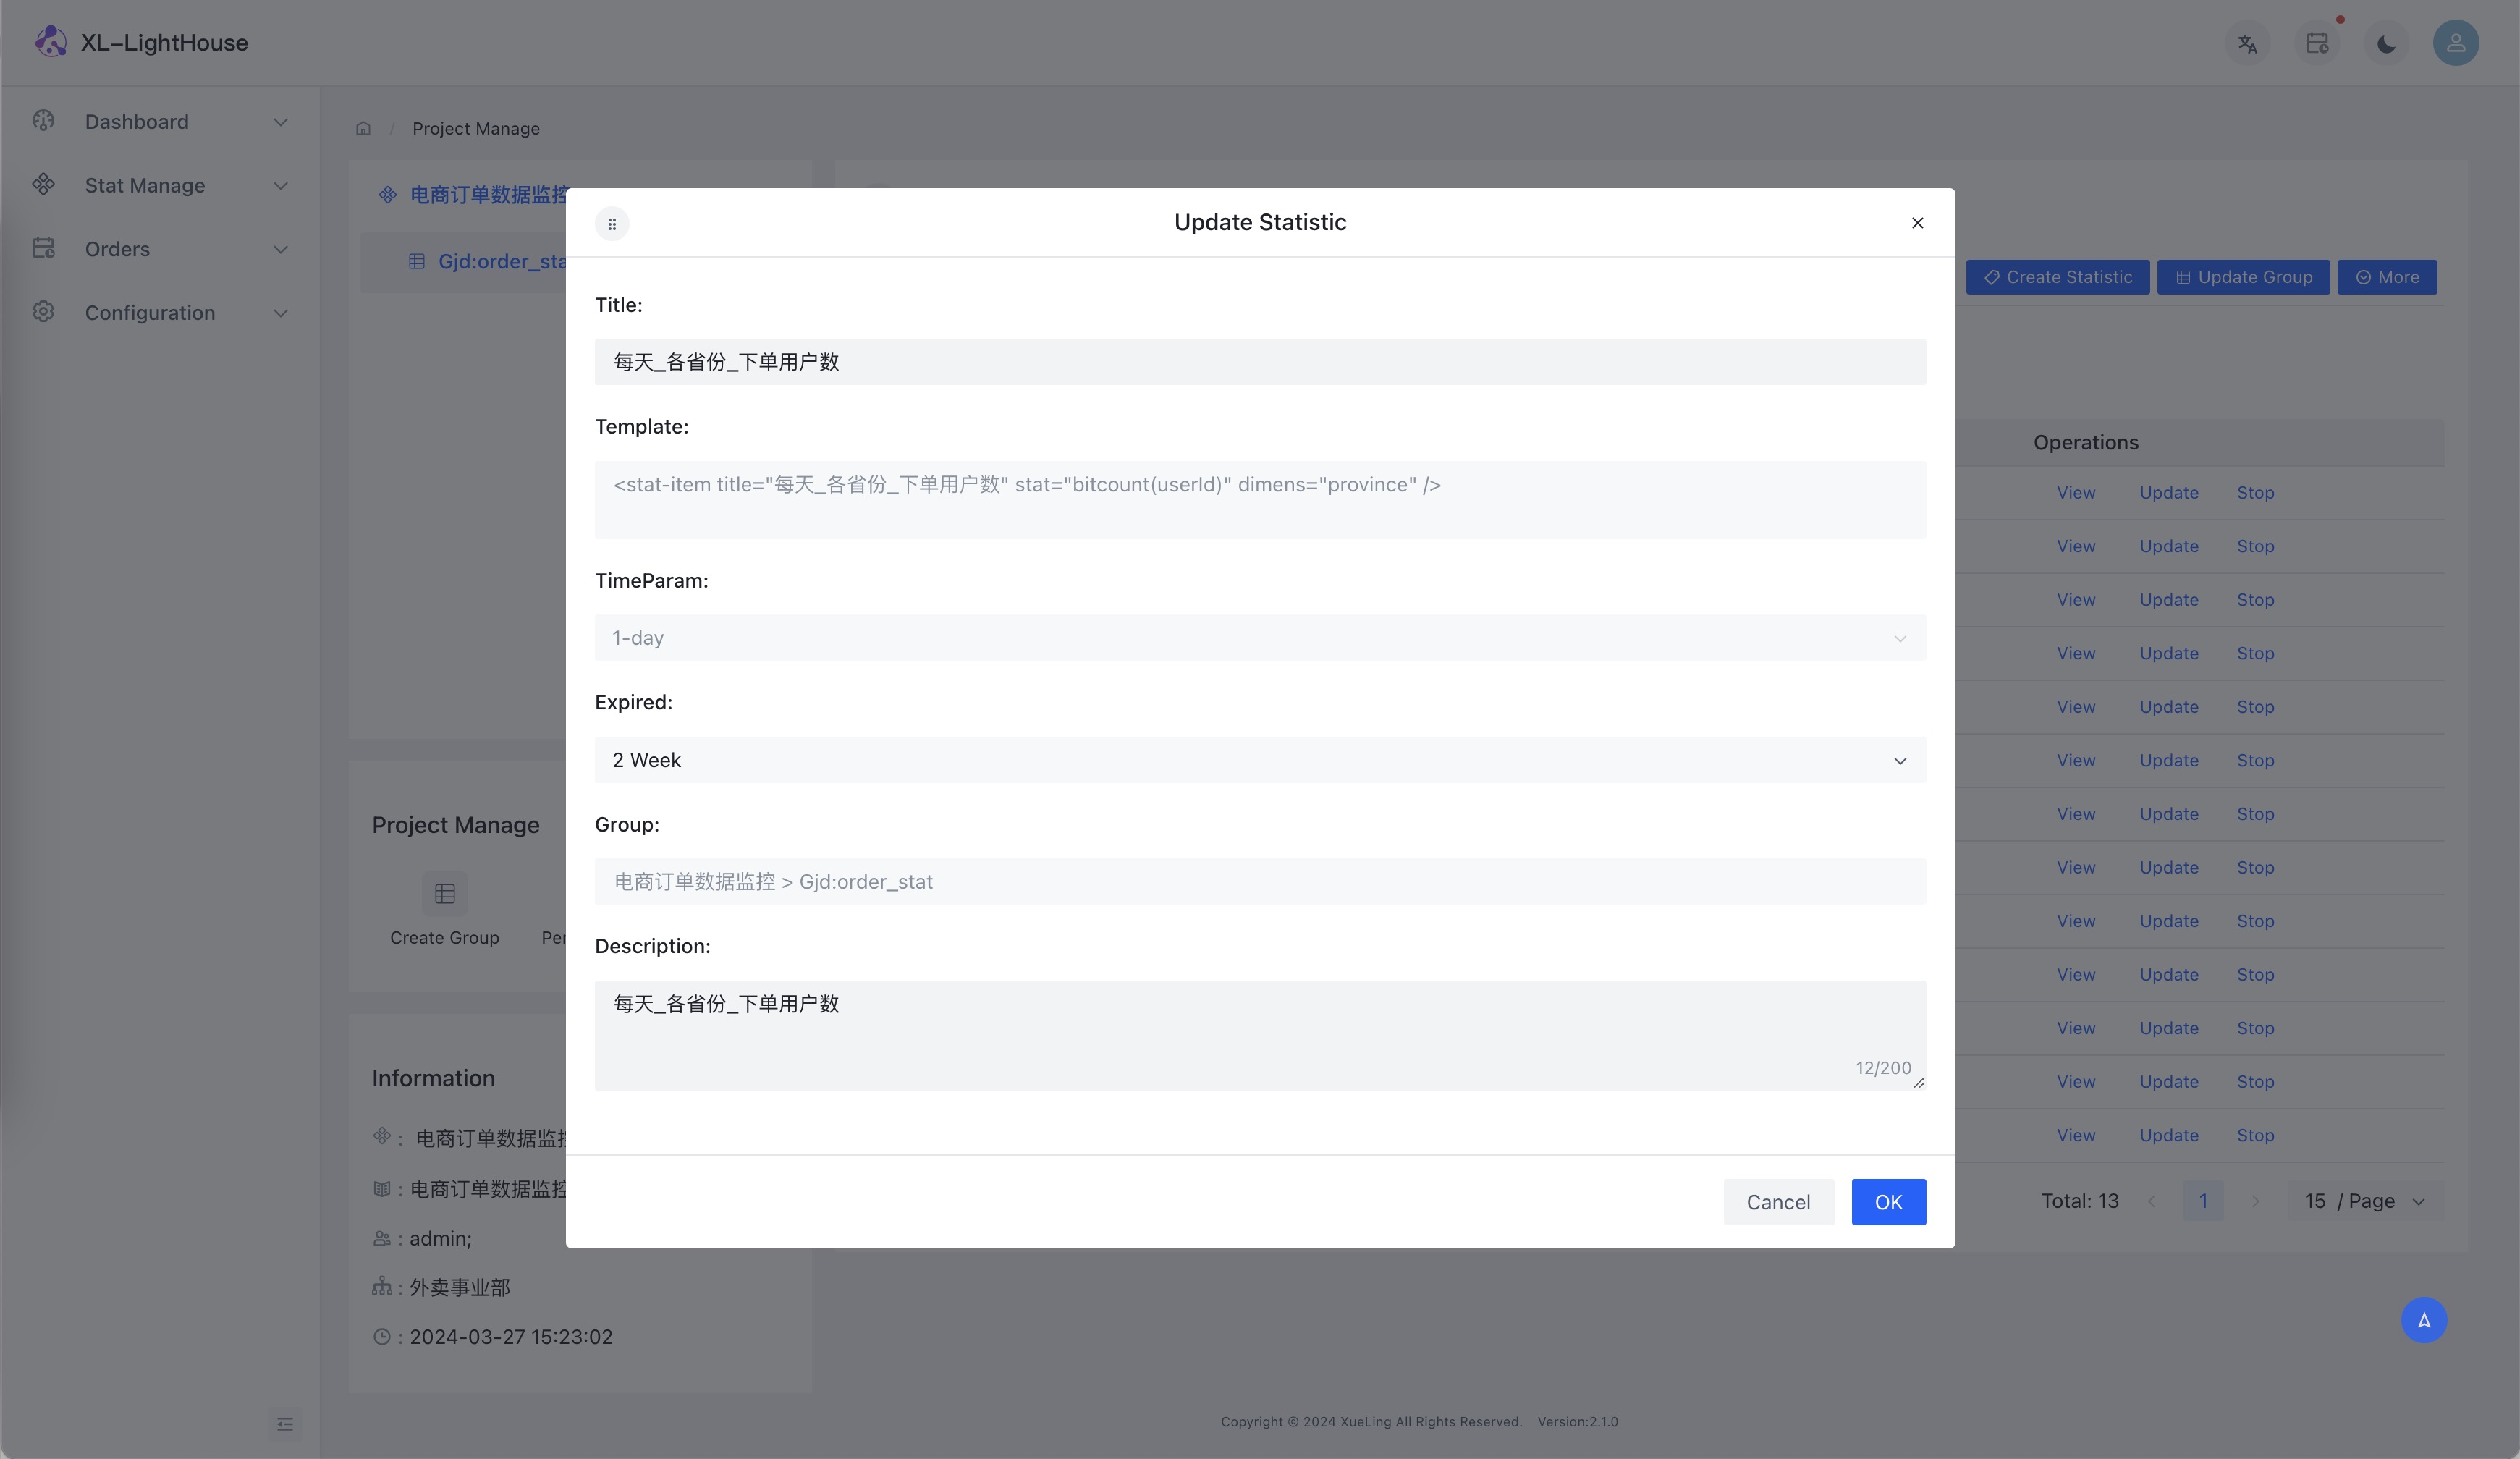The height and width of the screenshot is (1459, 2520).
Task: Click the 外卖事业部 department text
Action: coord(460,1287)
